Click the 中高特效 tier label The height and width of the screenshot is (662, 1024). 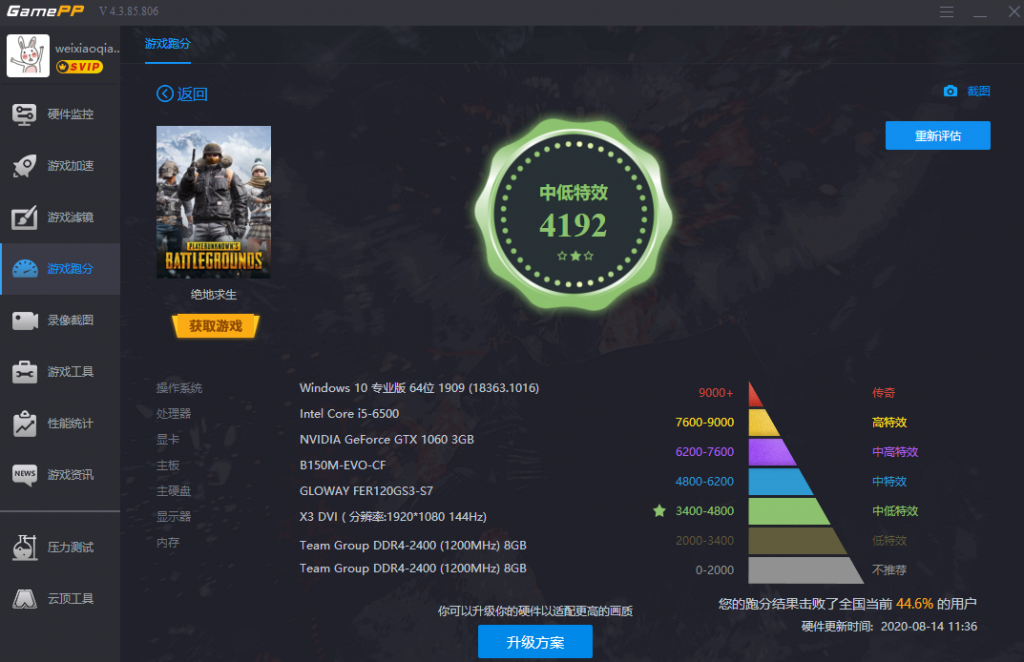[x=895, y=452]
